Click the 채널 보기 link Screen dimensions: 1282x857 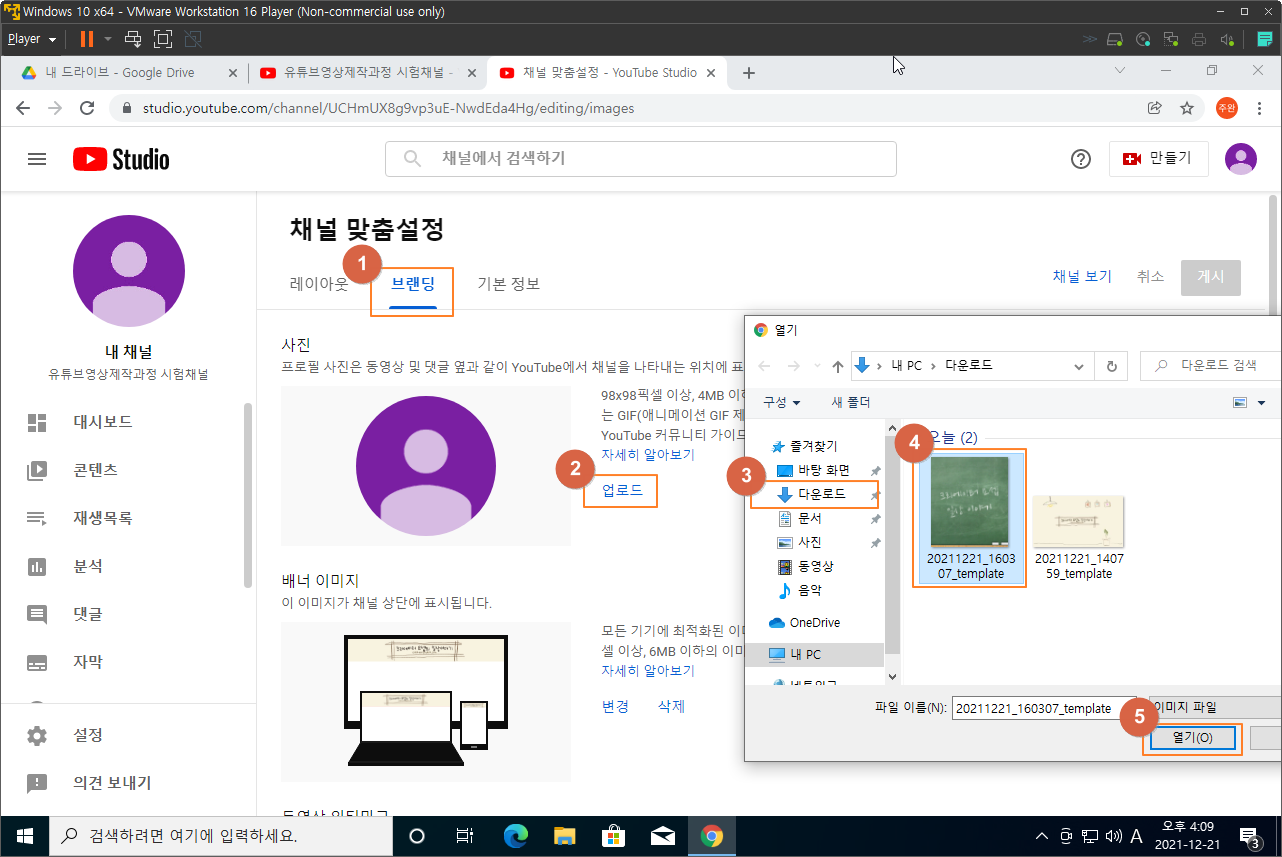tap(1082, 277)
